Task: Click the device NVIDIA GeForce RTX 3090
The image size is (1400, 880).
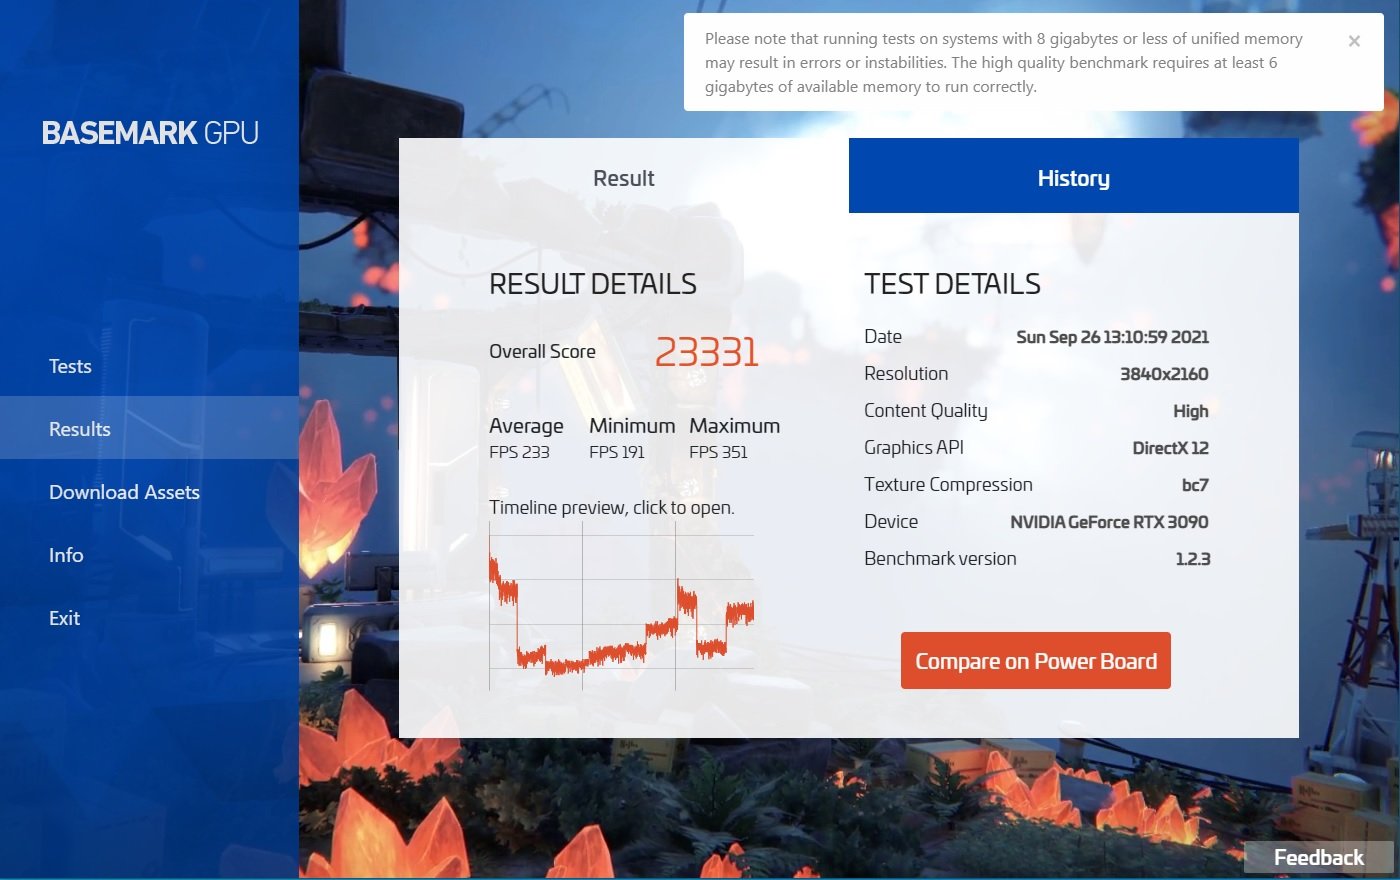Action: pos(1109,522)
